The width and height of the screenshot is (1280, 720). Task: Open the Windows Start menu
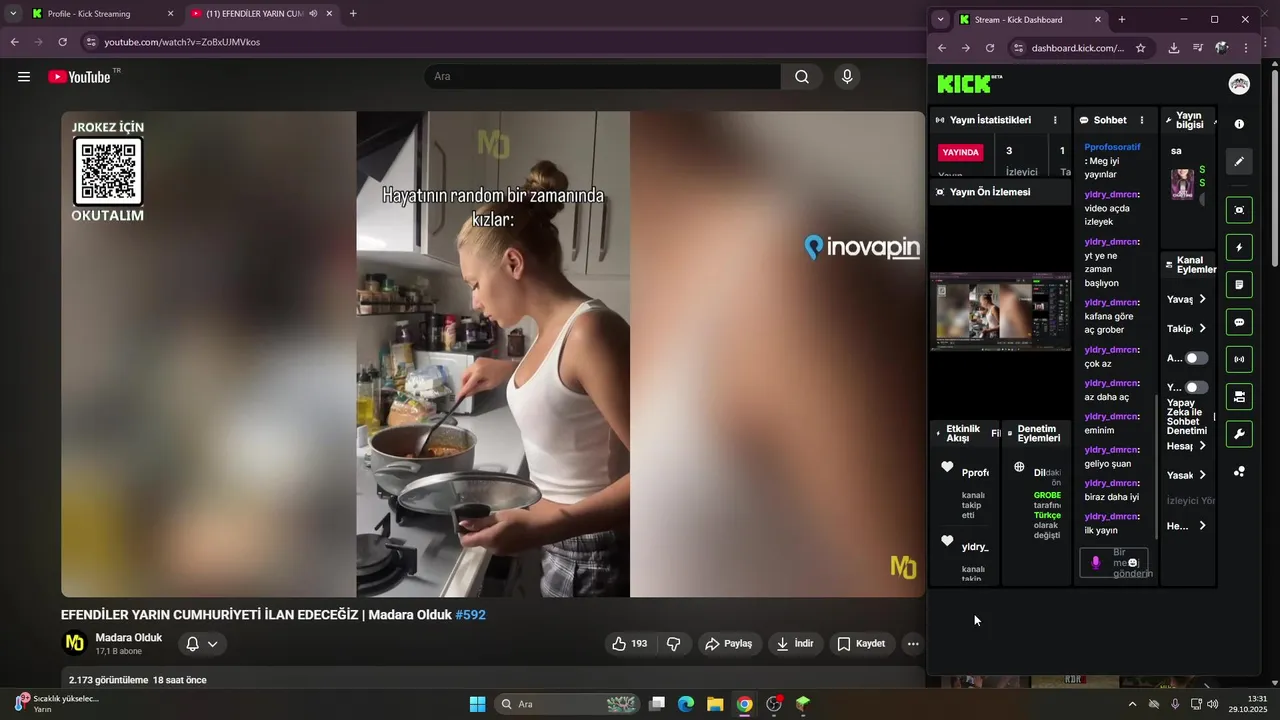(x=477, y=704)
